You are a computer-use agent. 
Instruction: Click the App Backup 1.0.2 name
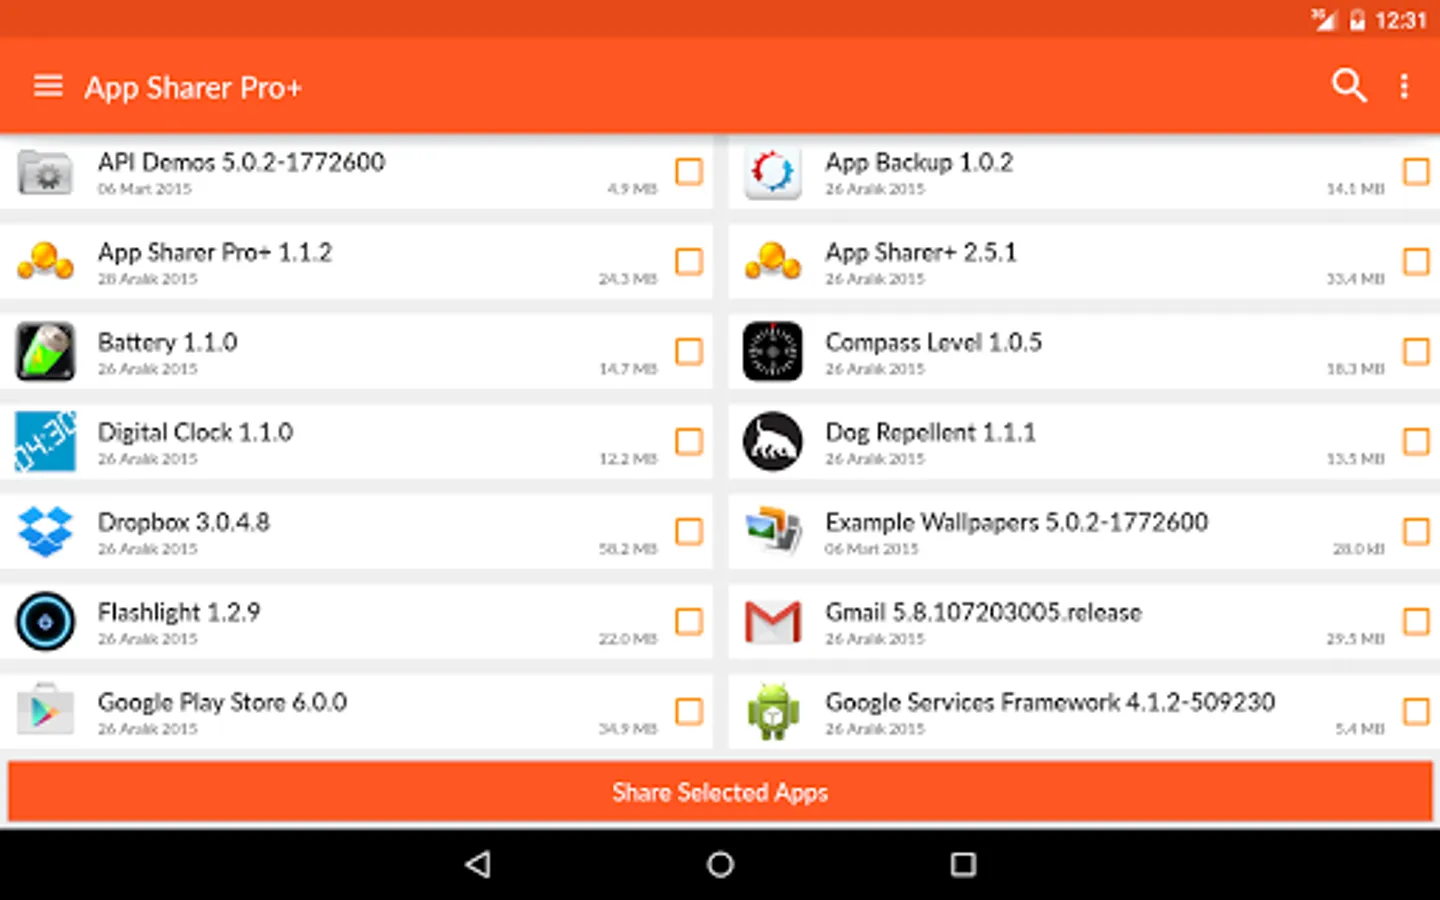point(919,162)
